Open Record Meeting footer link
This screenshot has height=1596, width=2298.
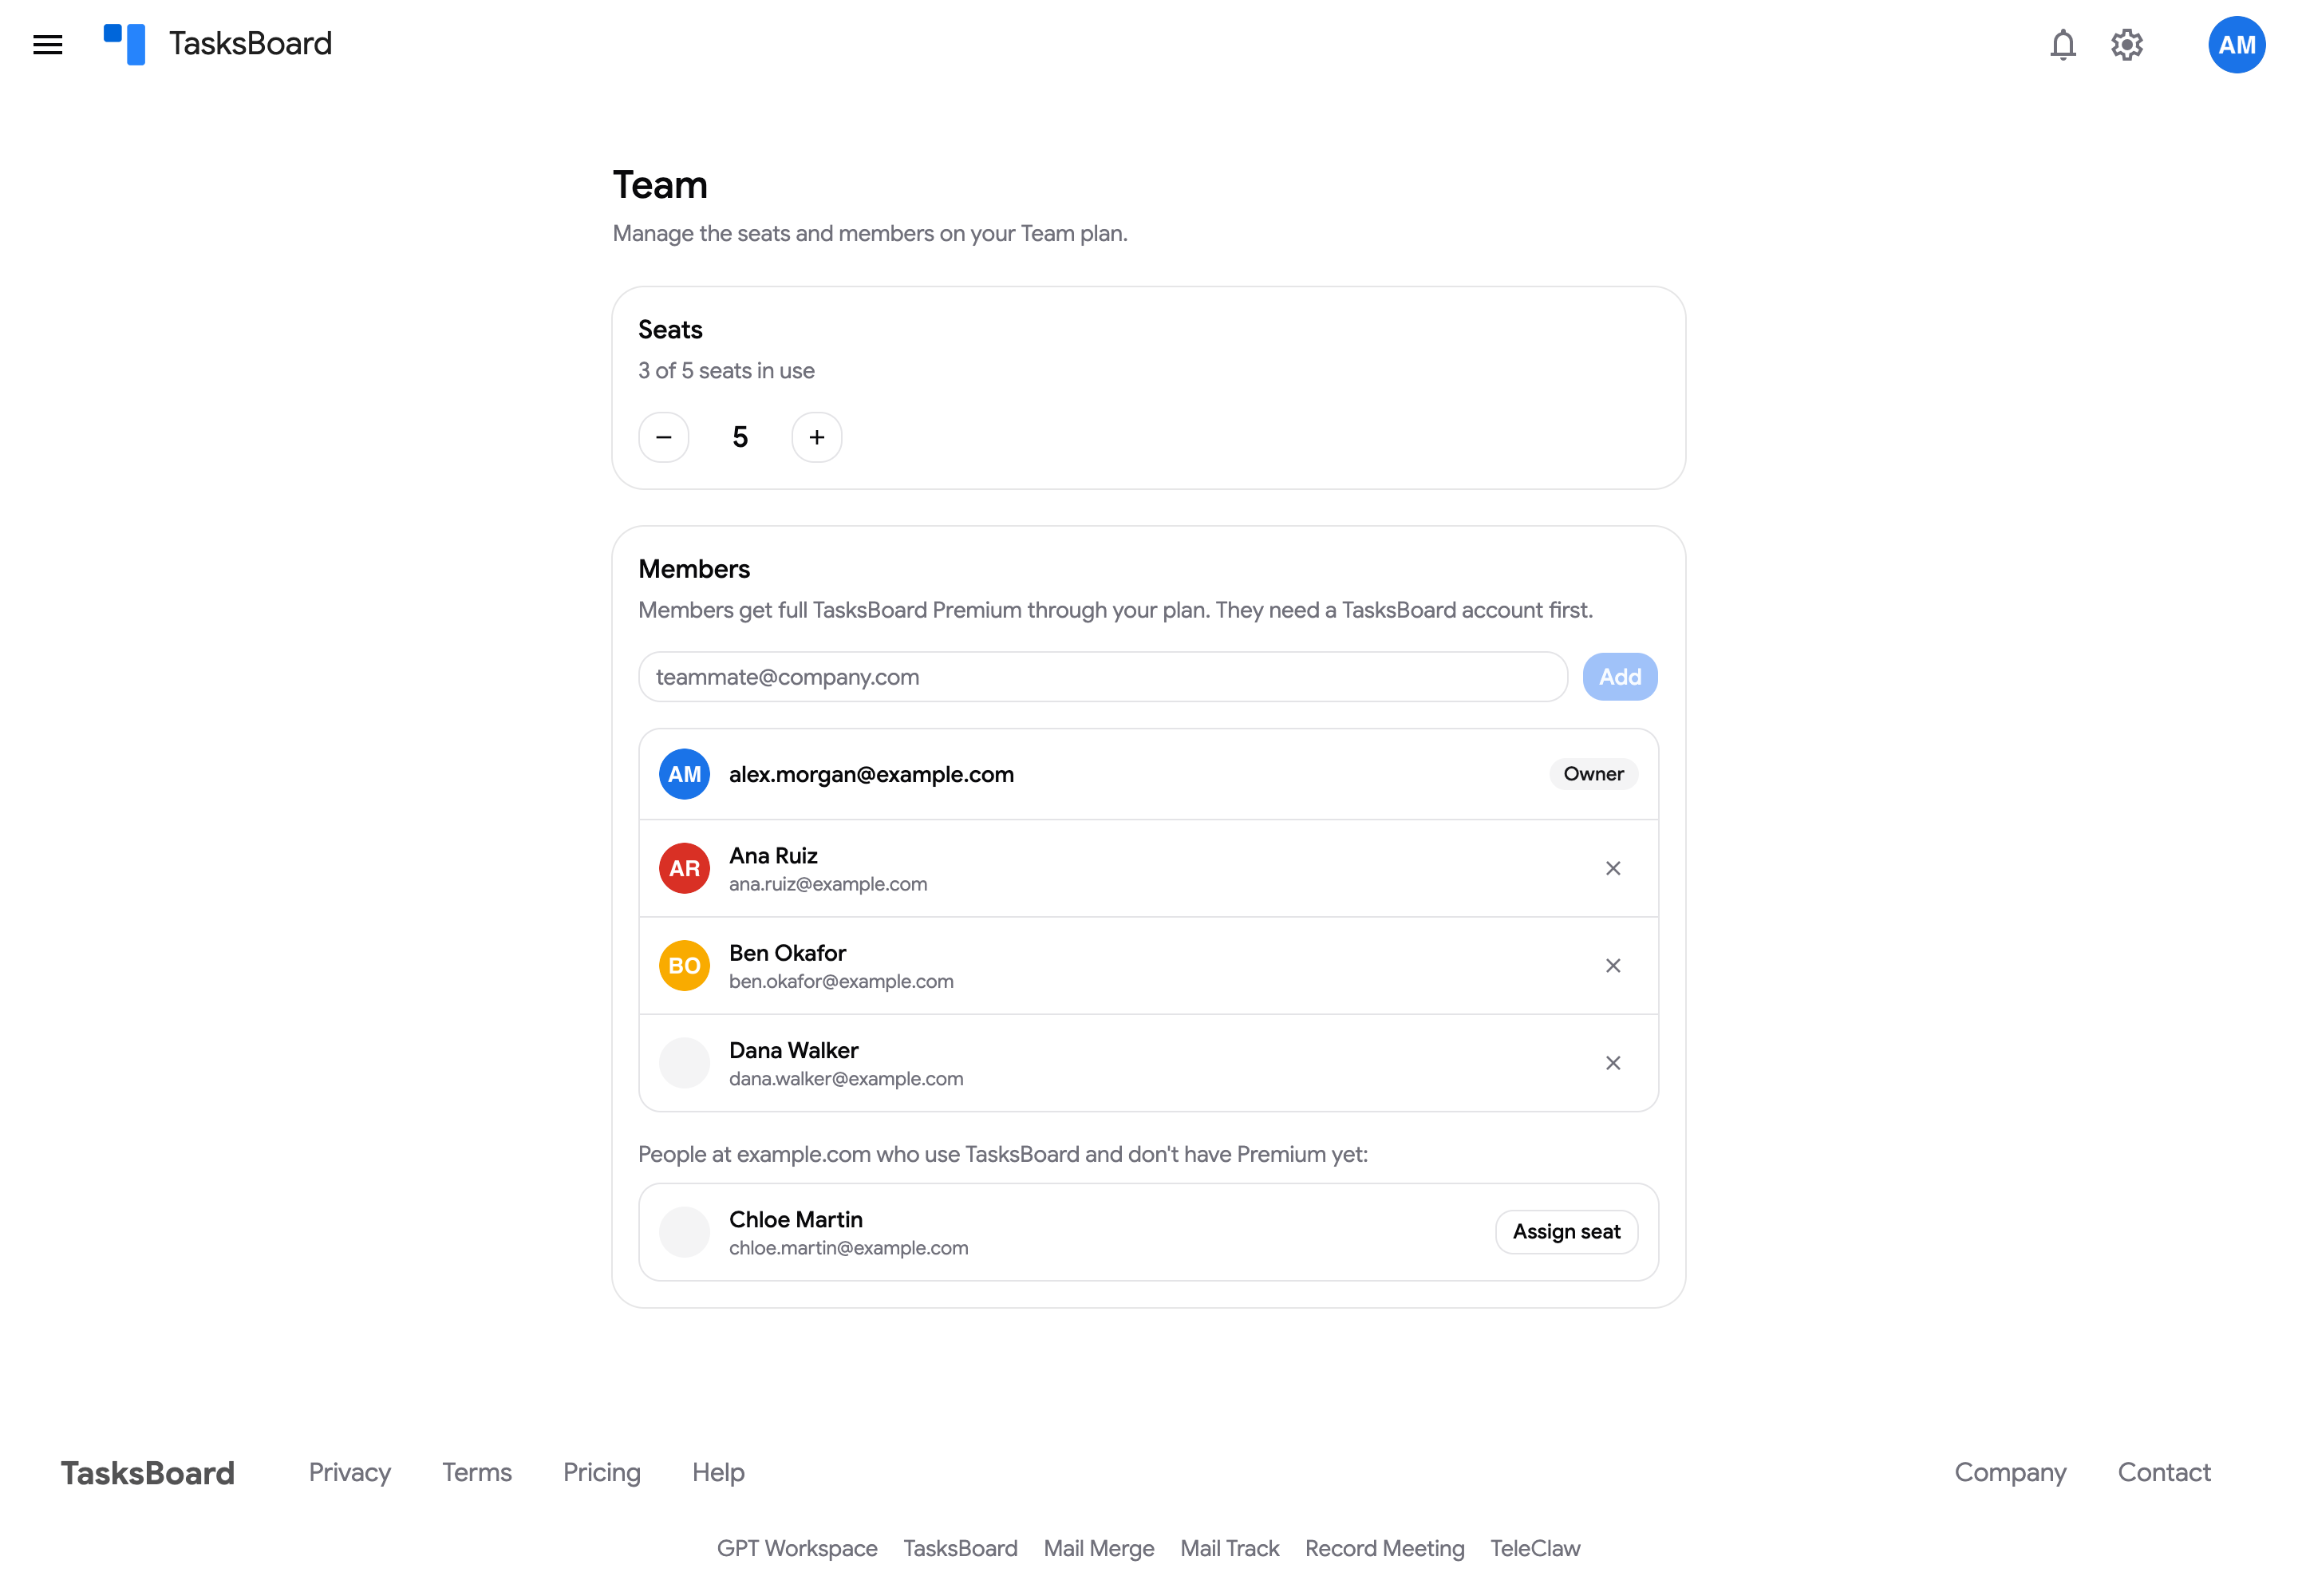tap(1384, 1548)
